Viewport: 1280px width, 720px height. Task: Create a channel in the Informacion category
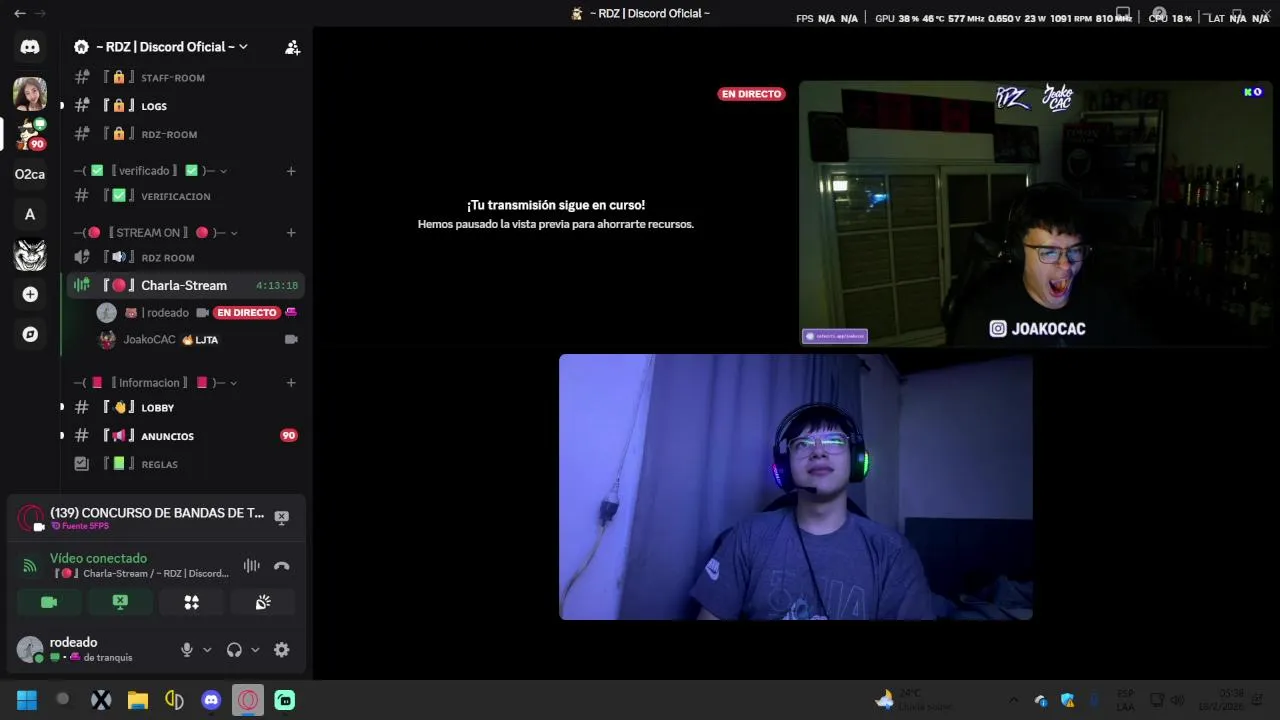pyautogui.click(x=291, y=383)
